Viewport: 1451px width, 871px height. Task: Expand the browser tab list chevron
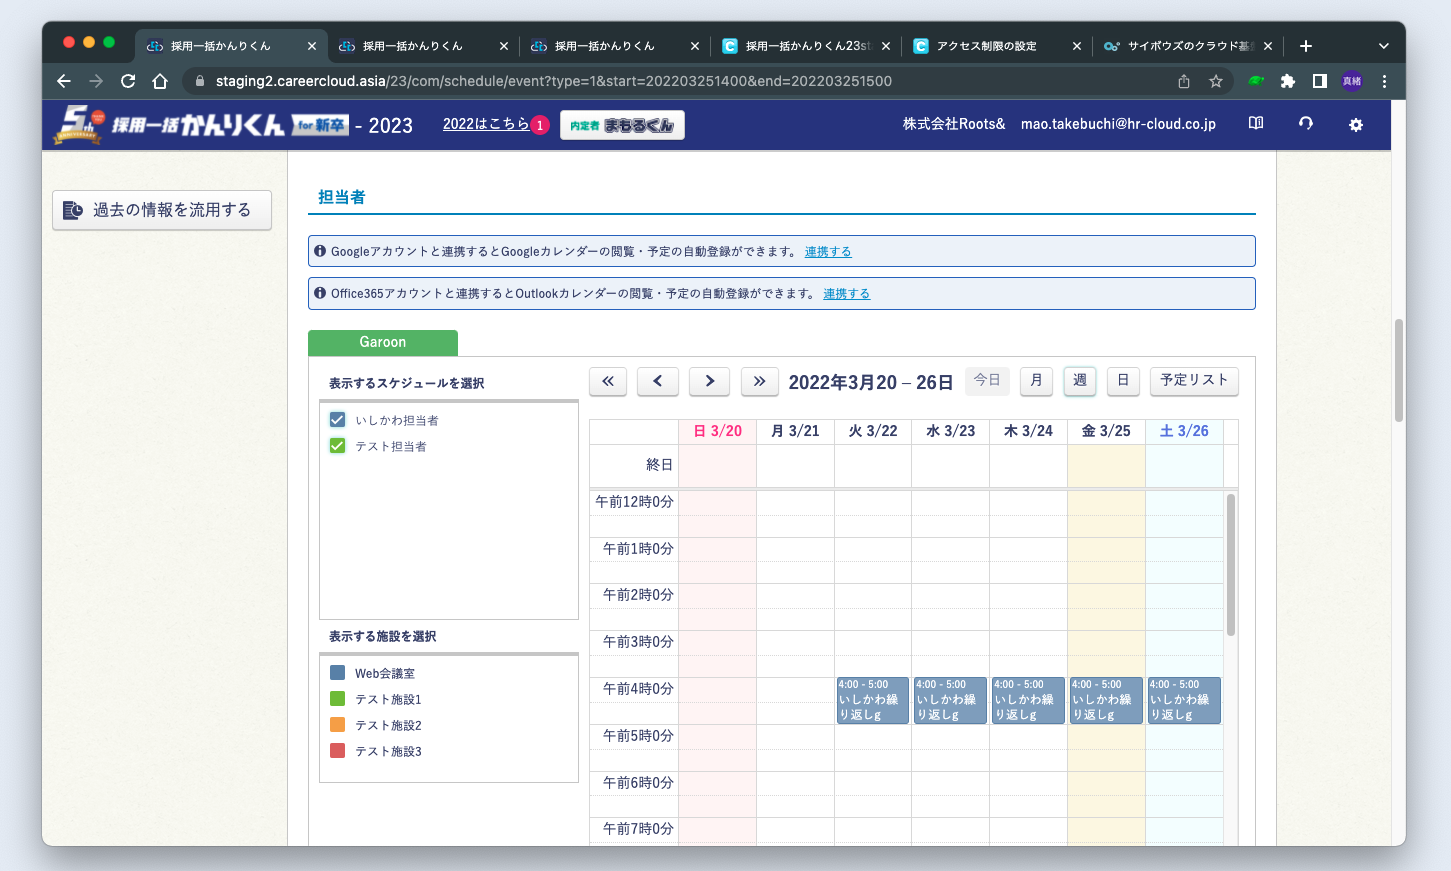coord(1383,46)
